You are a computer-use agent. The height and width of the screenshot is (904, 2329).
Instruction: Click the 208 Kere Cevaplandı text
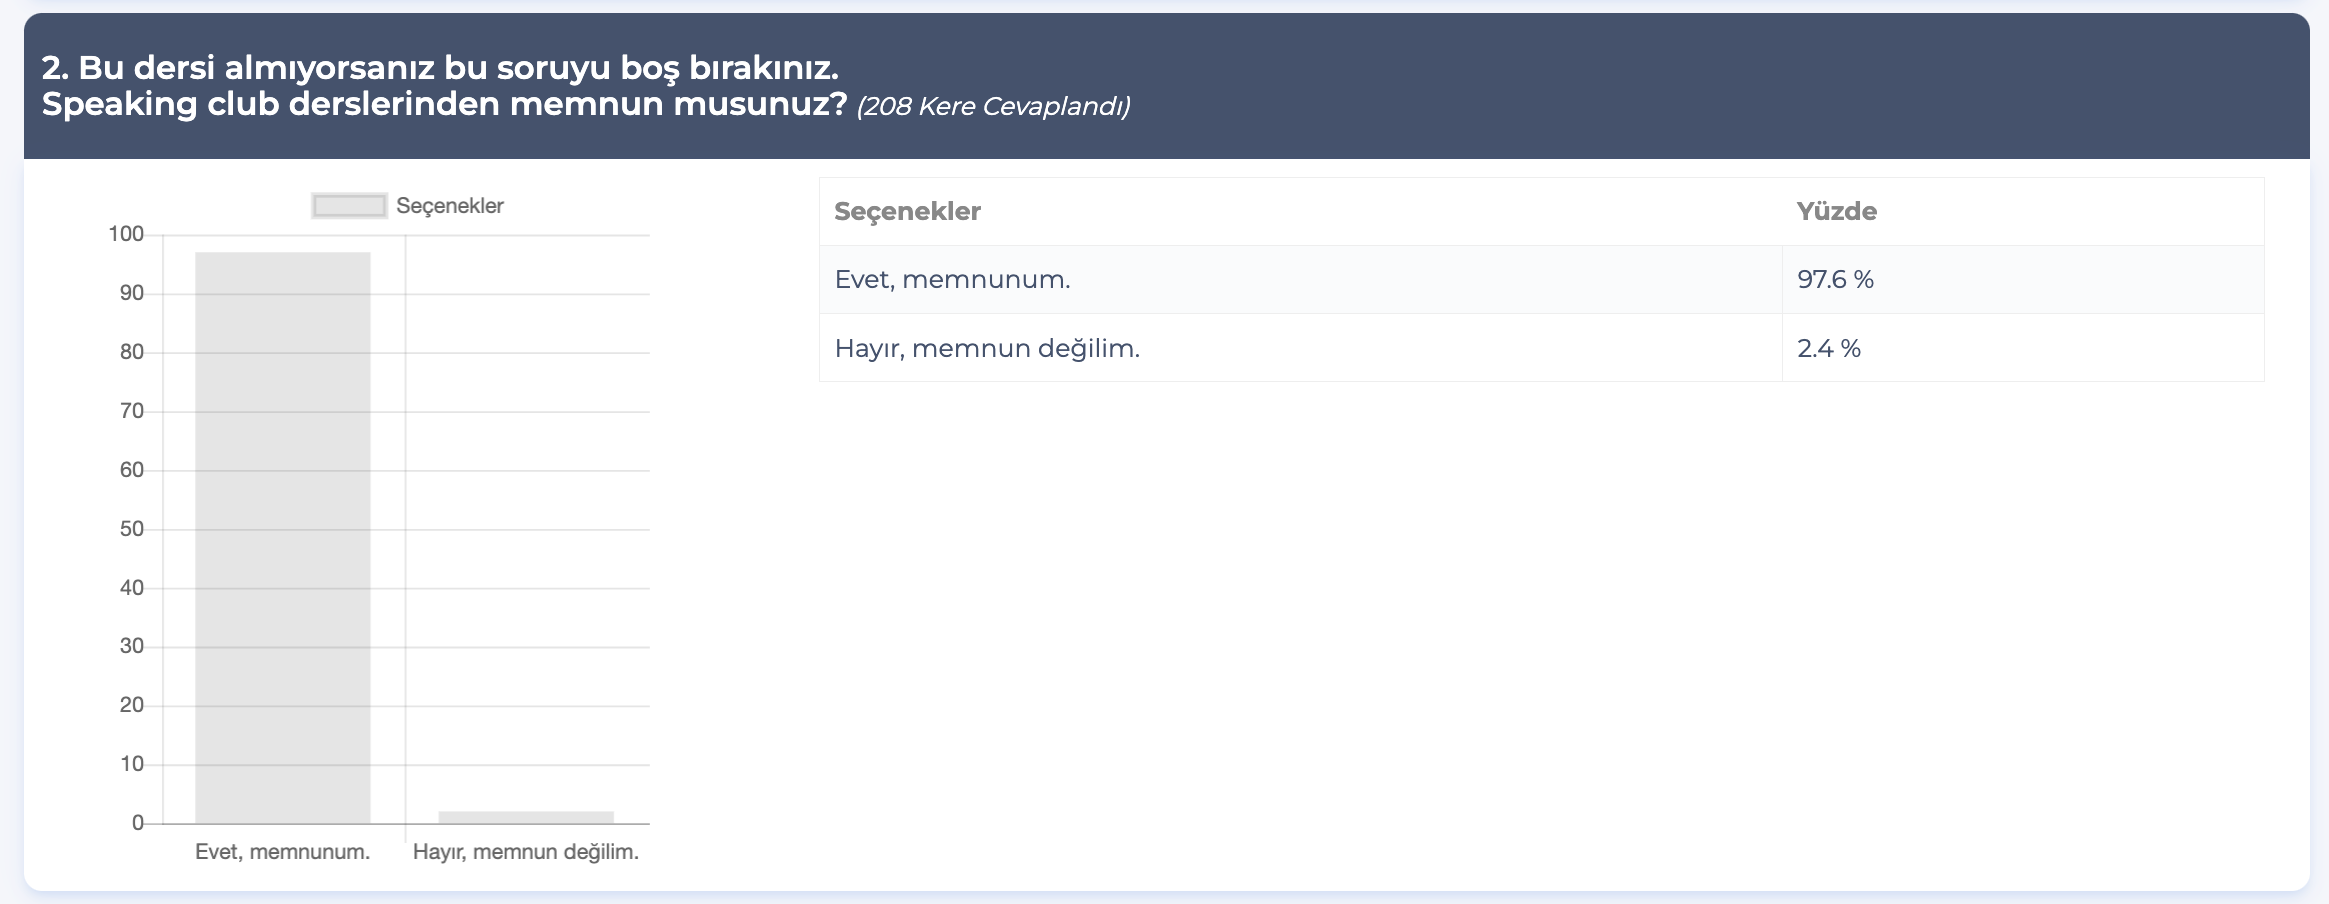[993, 106]
